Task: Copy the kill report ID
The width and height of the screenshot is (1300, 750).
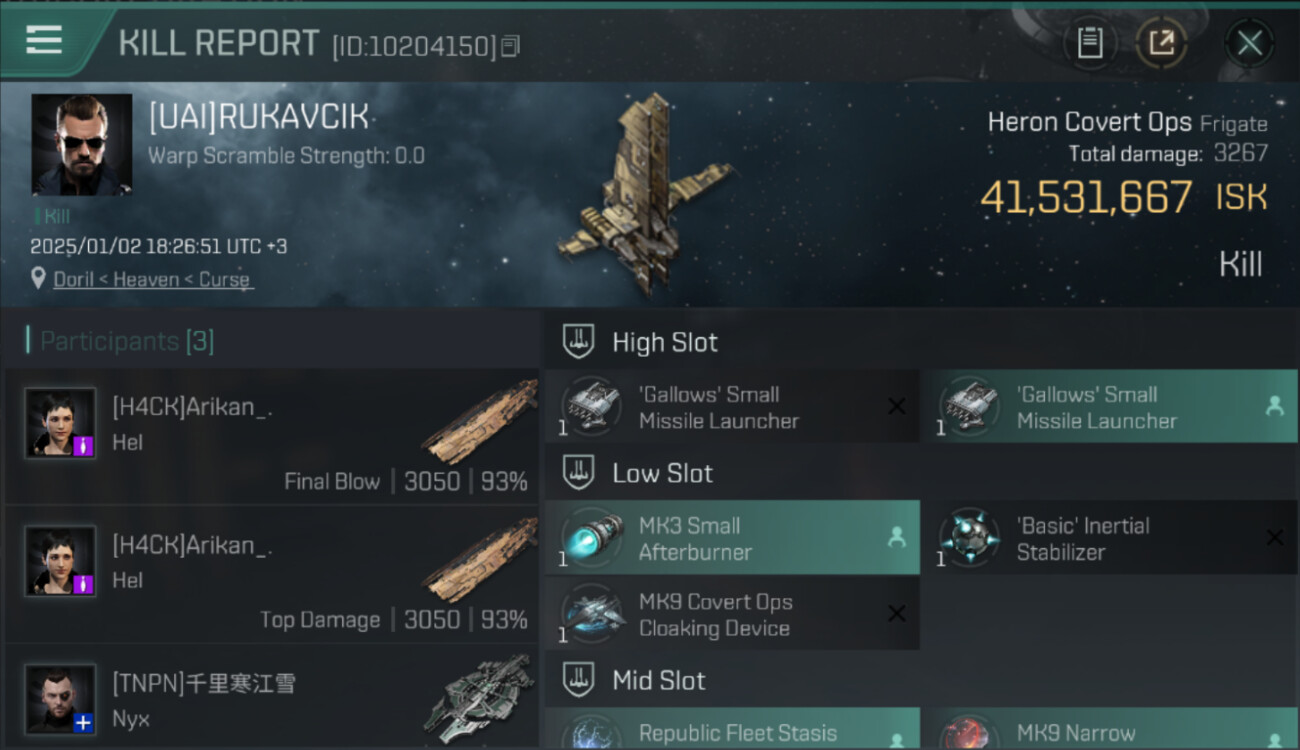Action: pos(511,46)
